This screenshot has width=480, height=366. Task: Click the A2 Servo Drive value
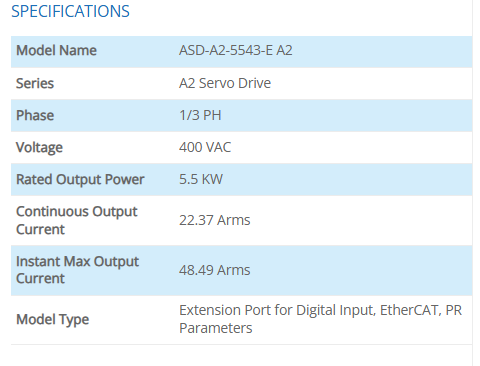click(225, 83)
